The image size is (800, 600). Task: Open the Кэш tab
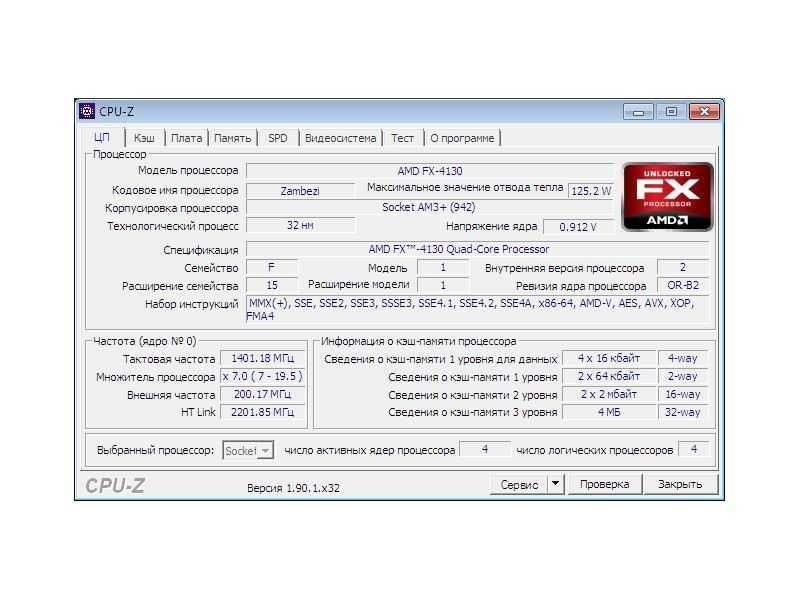pyautogui.click(x=144, y=138)
